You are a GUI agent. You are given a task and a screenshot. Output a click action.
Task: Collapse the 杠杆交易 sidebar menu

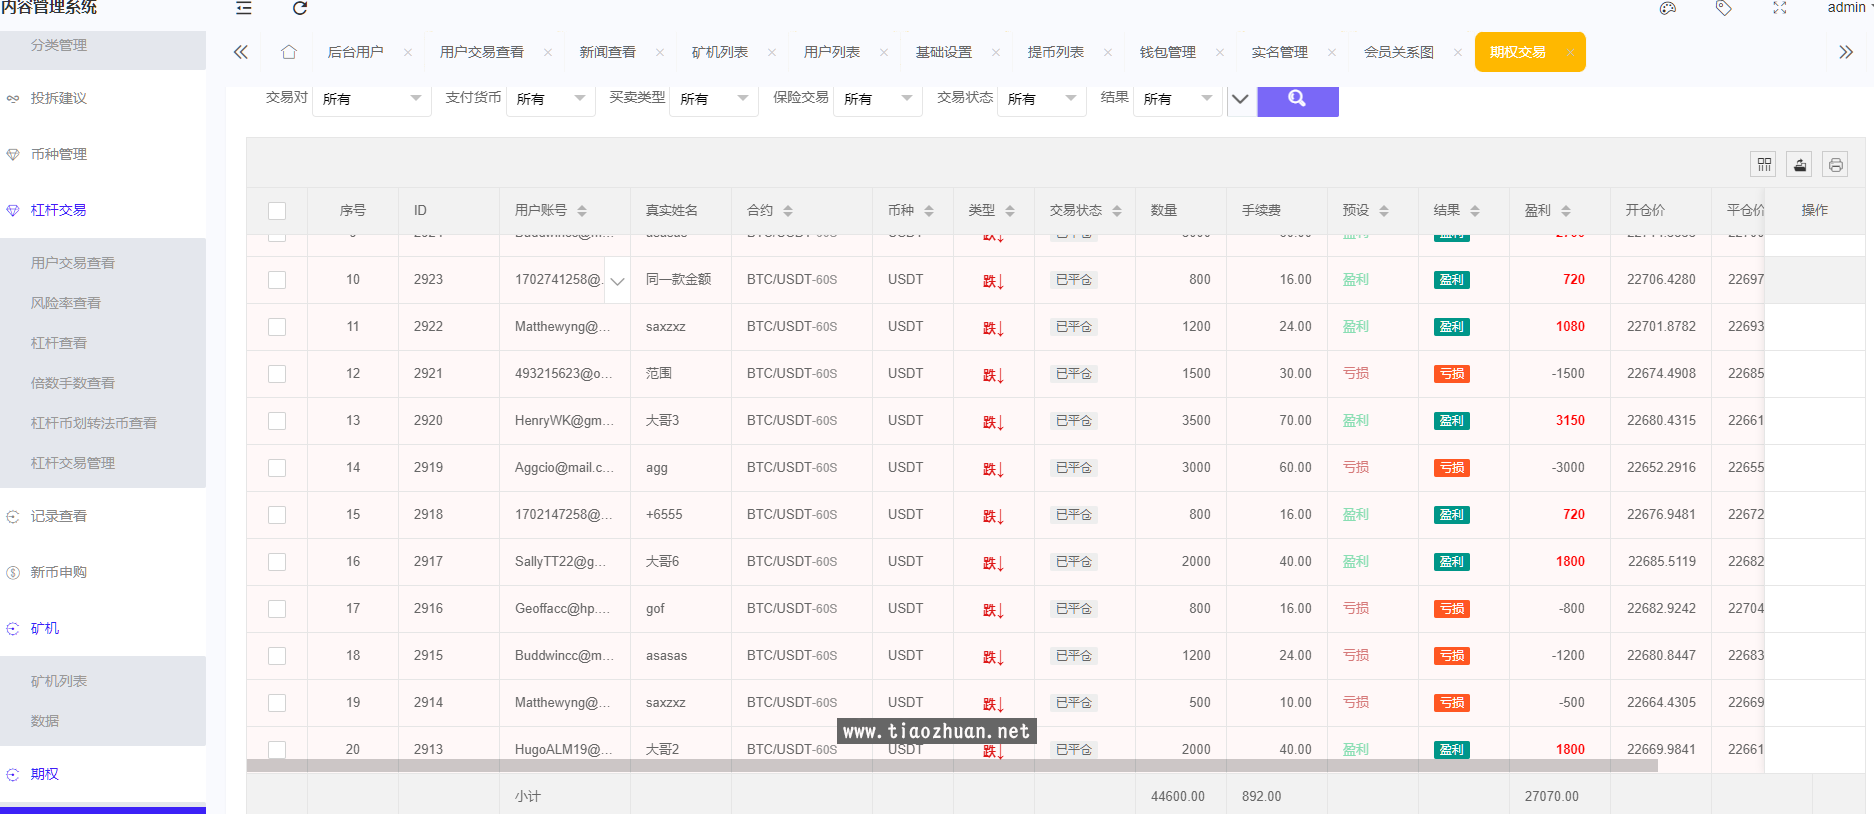coord(103,210)
